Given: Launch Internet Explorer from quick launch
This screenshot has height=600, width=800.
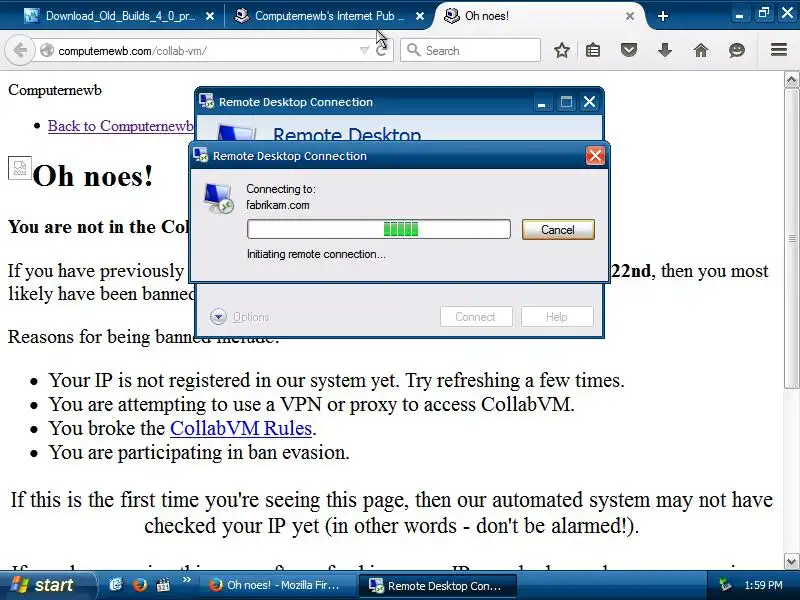Looking at the screenshot, I should pyautogui.click(x=116, y=585).
